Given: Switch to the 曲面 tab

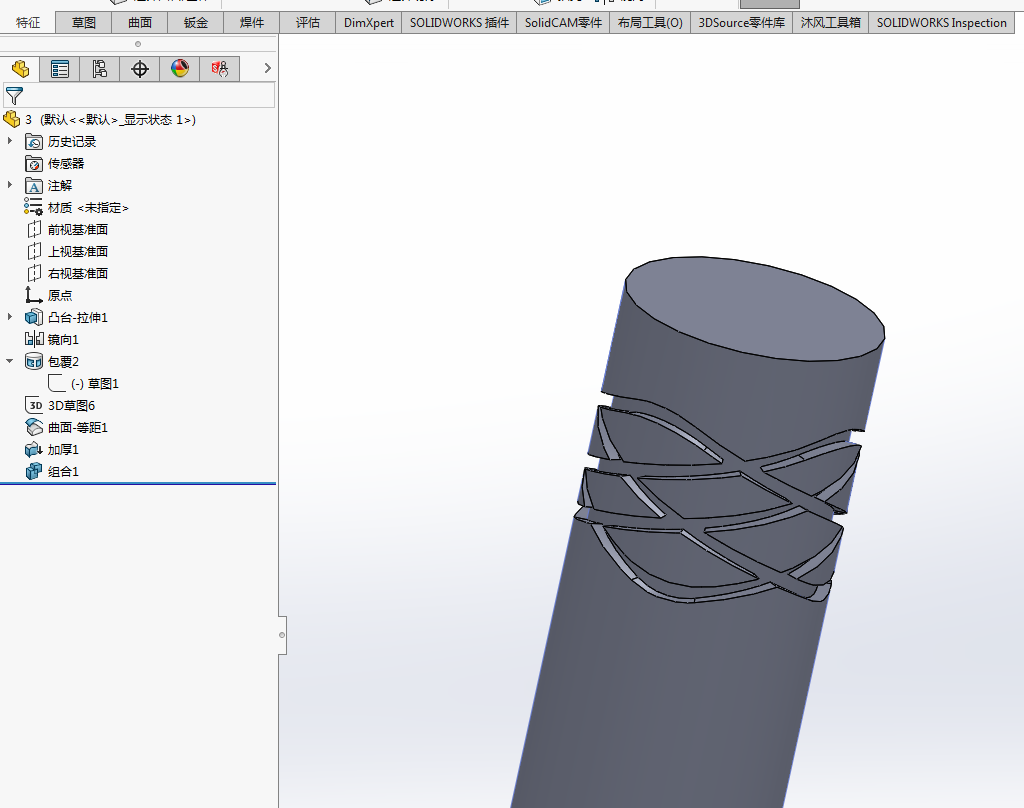Looking at the screenshot, I should pyautogui.click(x=140, y=23).
